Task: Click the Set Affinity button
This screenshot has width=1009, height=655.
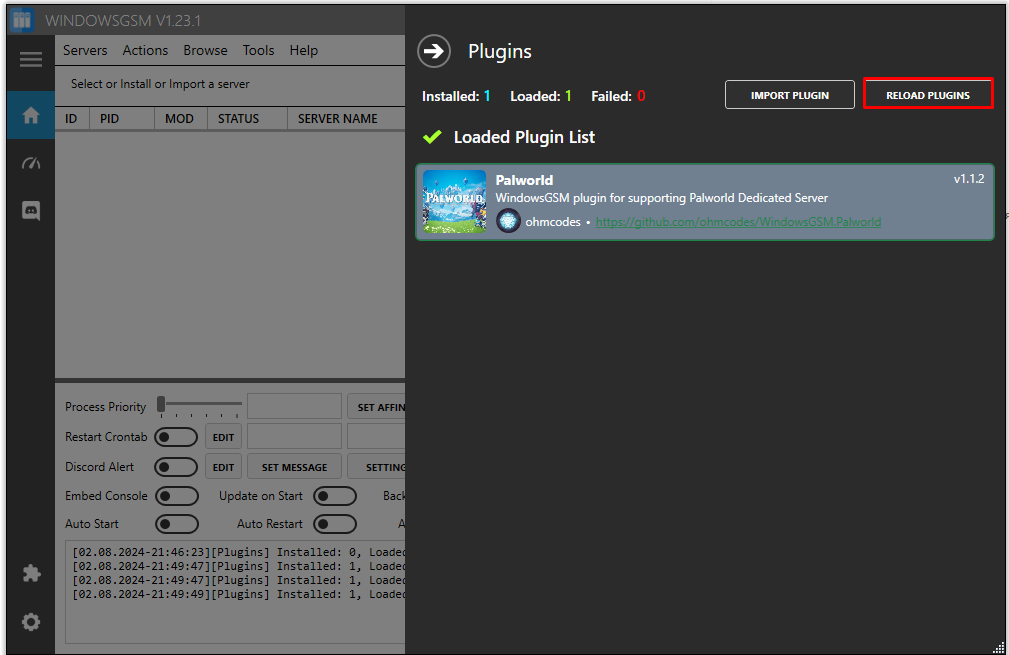Action: (376, 407)
